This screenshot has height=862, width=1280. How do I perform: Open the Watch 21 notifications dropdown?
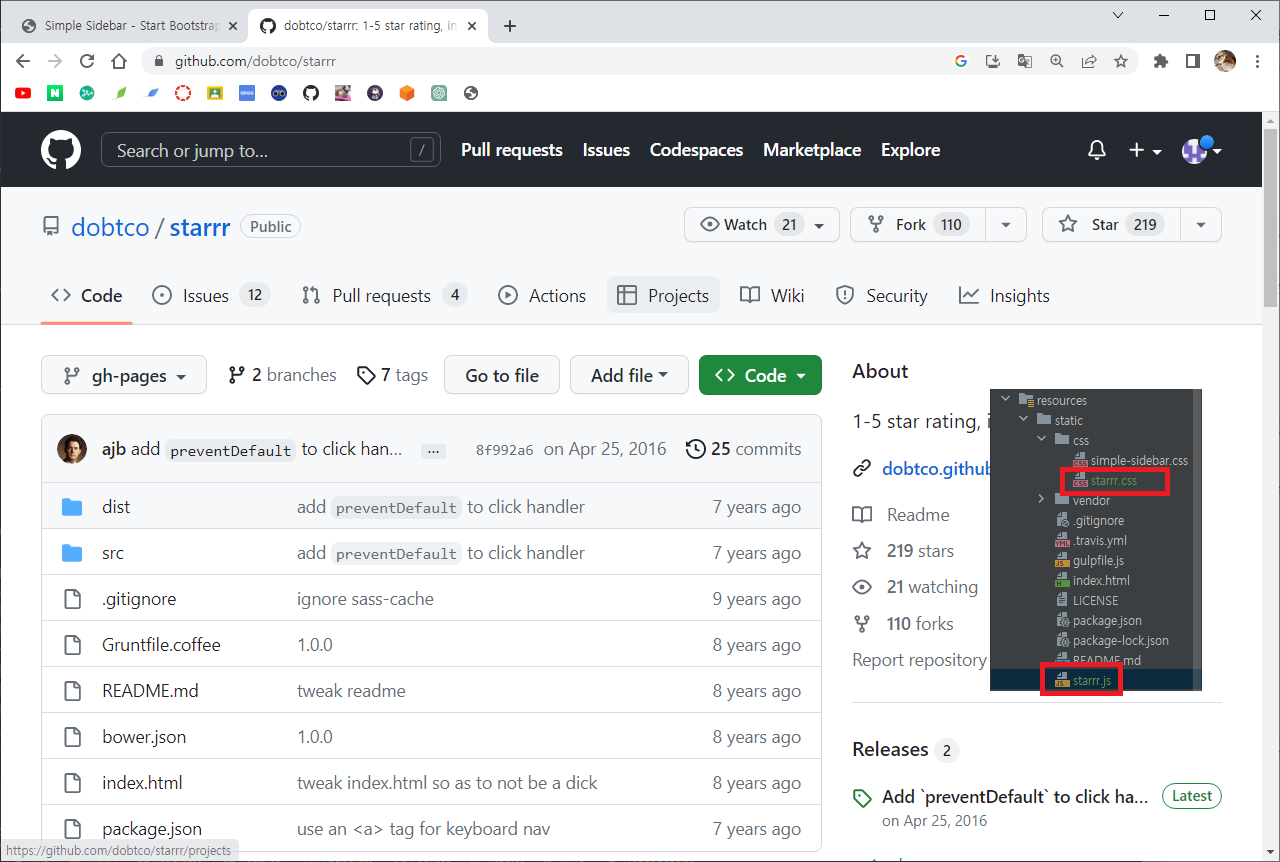pos(761,225)
